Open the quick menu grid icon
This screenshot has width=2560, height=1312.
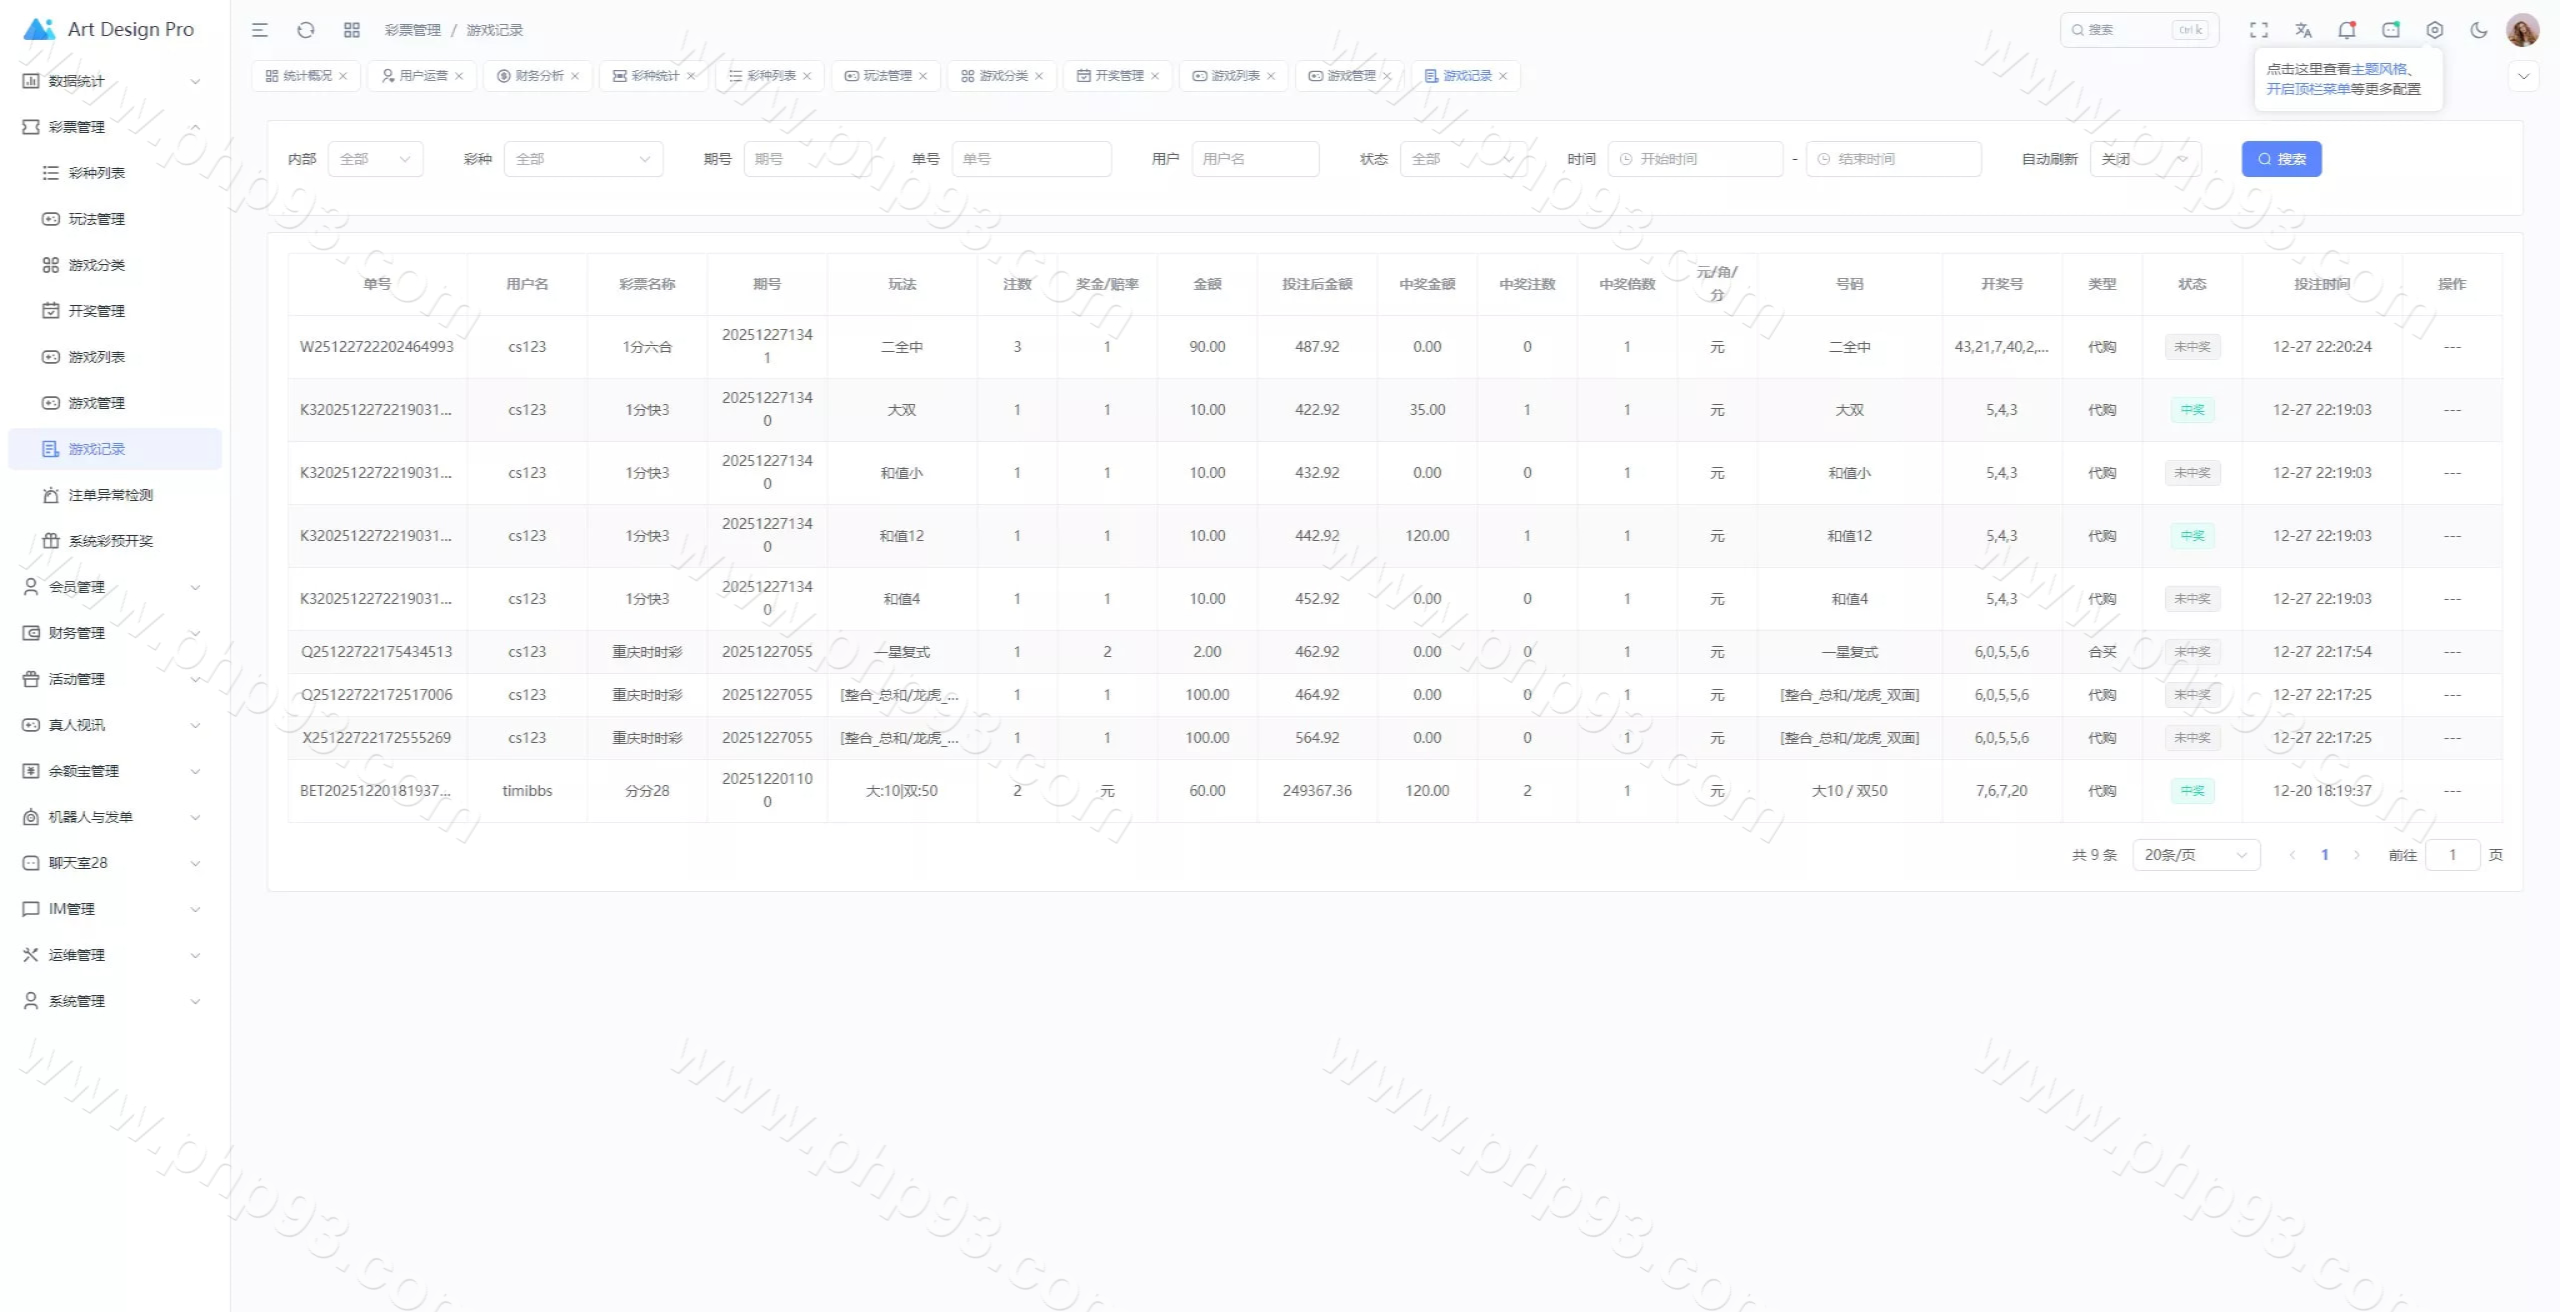click(x=352, y=30)
